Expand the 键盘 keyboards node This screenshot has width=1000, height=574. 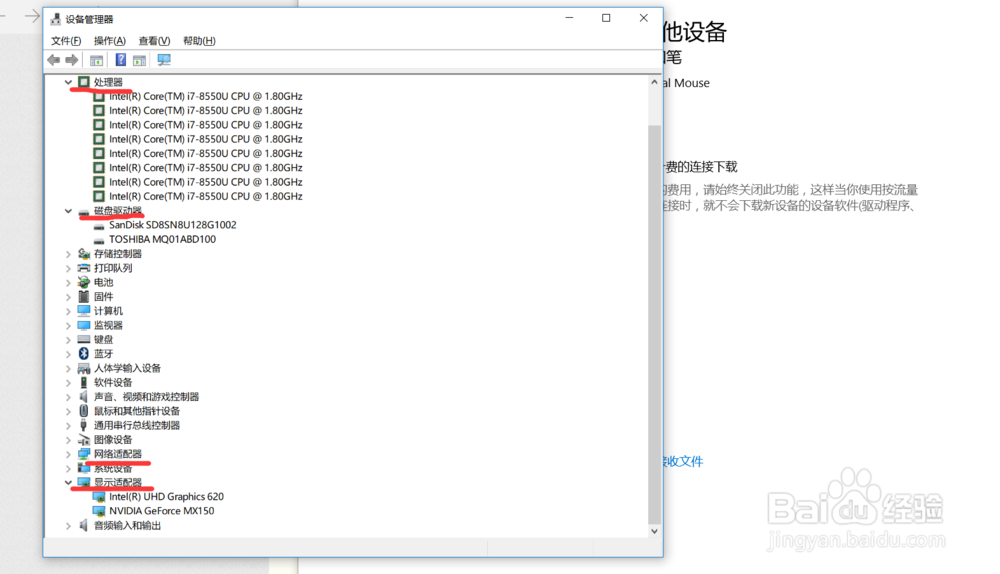click(68, 339)
